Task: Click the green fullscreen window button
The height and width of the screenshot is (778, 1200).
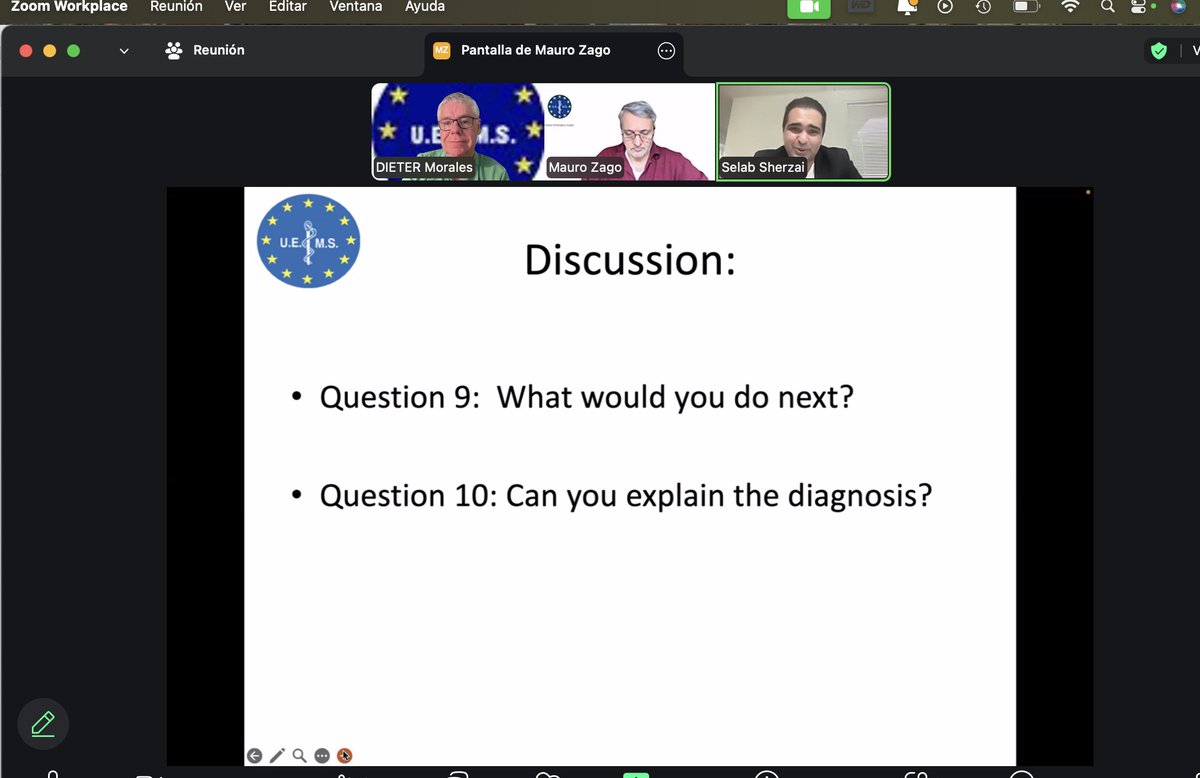Action: pos(73,50)
